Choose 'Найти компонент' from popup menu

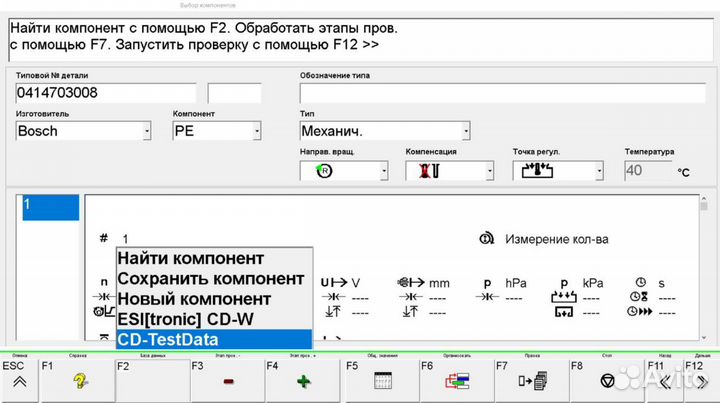214,258
